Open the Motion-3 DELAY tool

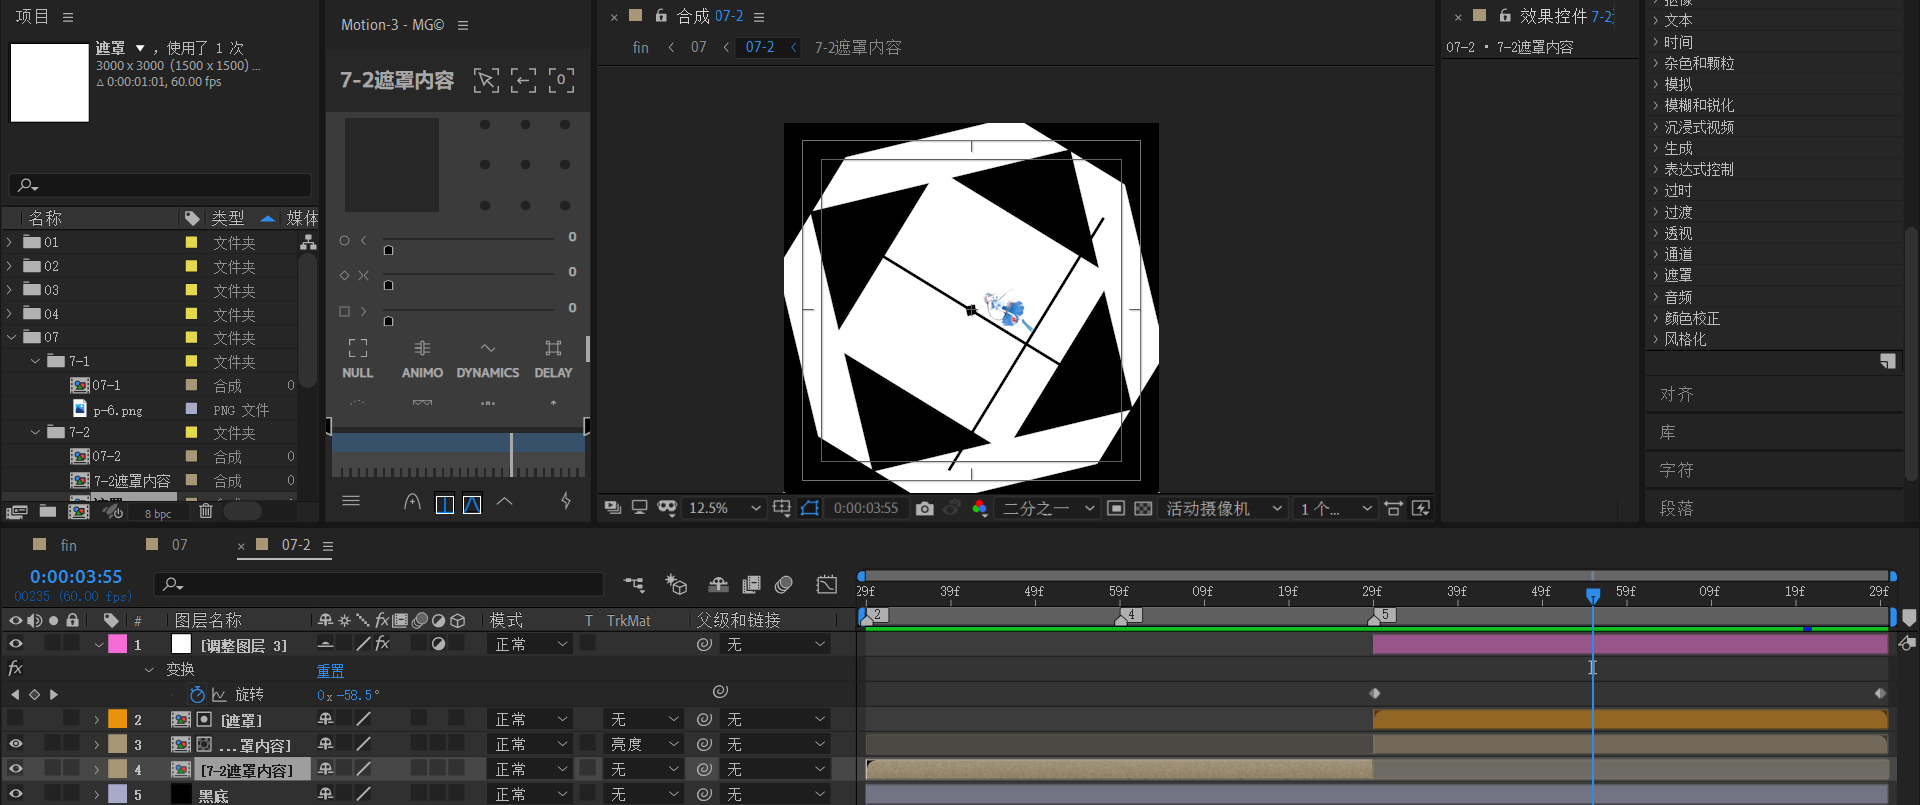point(553,358)
